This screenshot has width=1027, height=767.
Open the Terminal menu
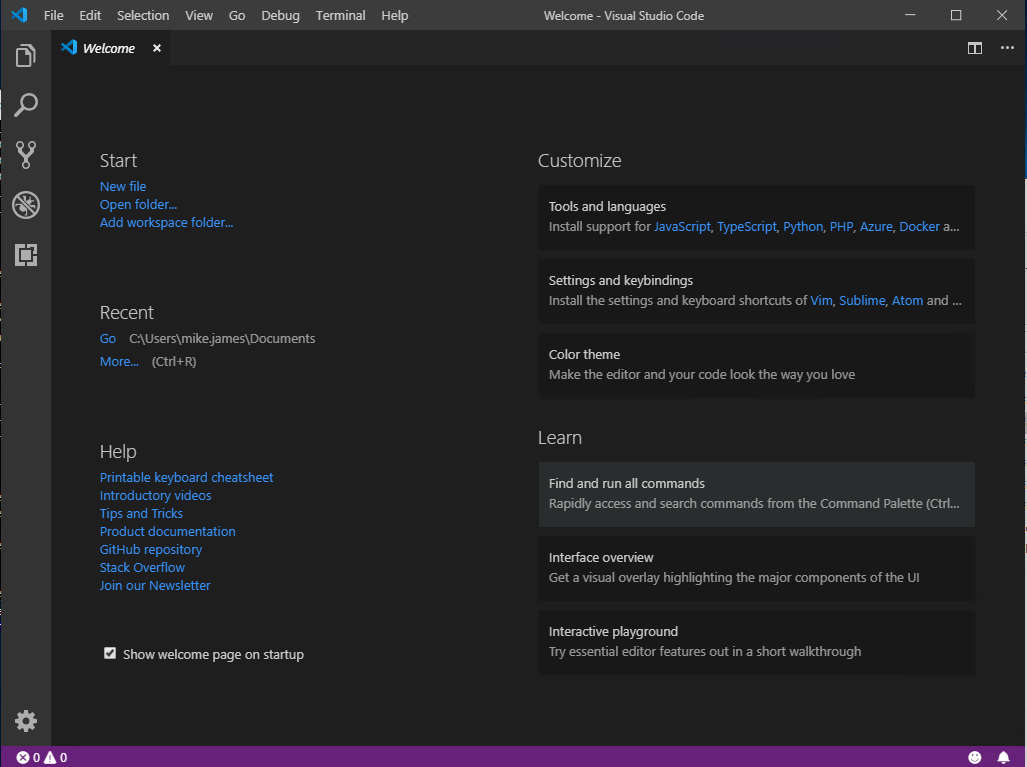click(340, 15)
